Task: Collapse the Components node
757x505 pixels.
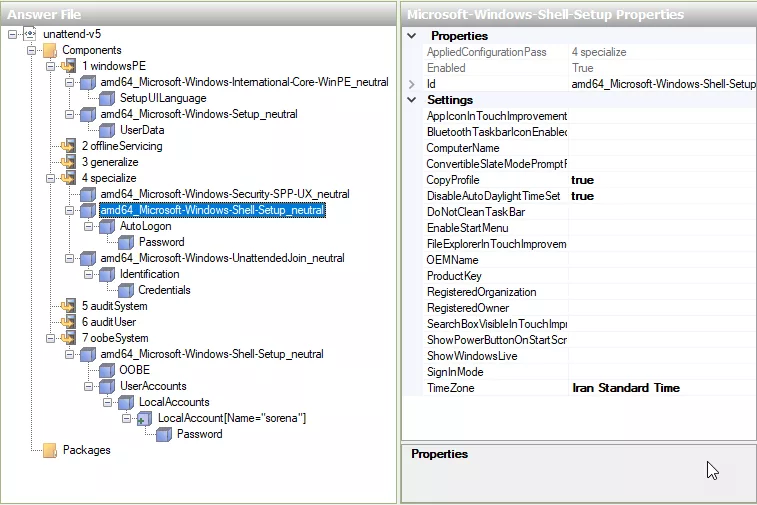Action: pos(31,50)
